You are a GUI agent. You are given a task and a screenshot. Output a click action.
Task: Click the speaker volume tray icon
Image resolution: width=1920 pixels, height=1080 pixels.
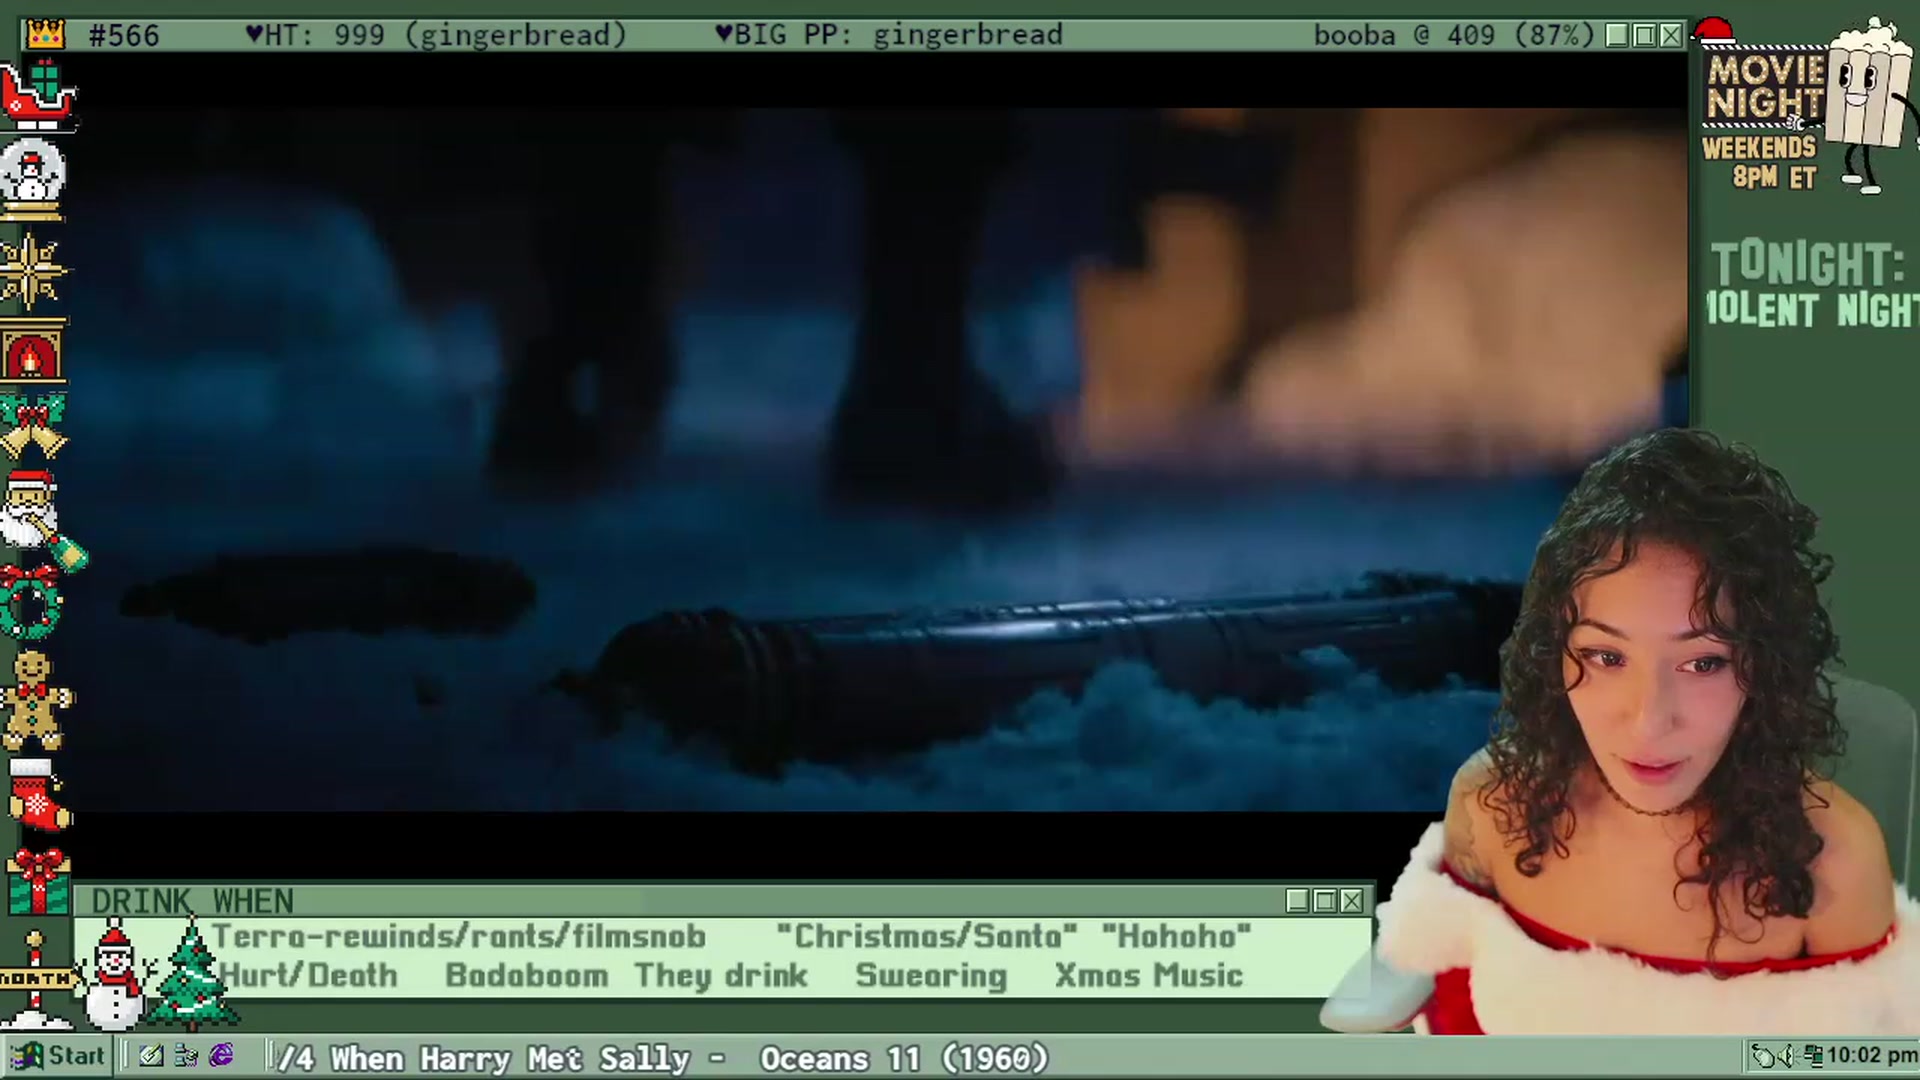coord(1786,1056)
